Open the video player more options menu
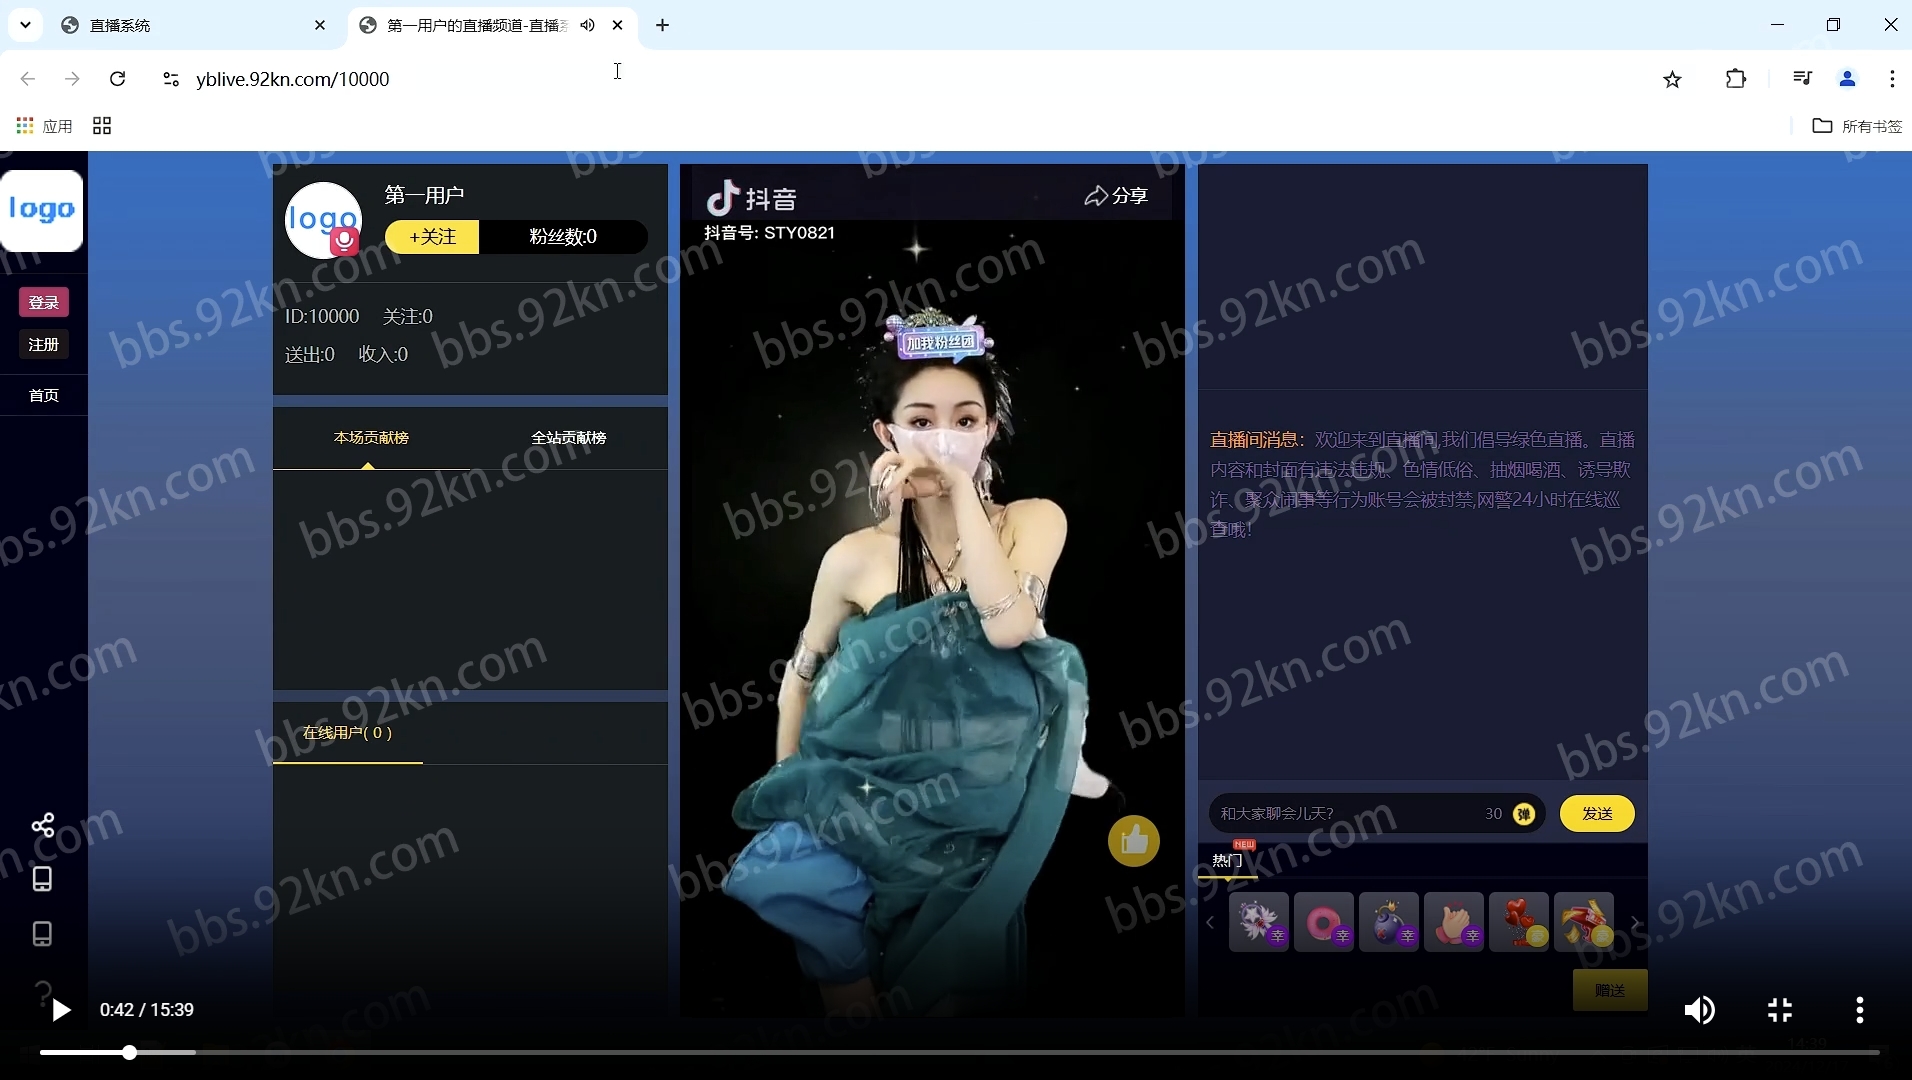 click(1860, 1010)
